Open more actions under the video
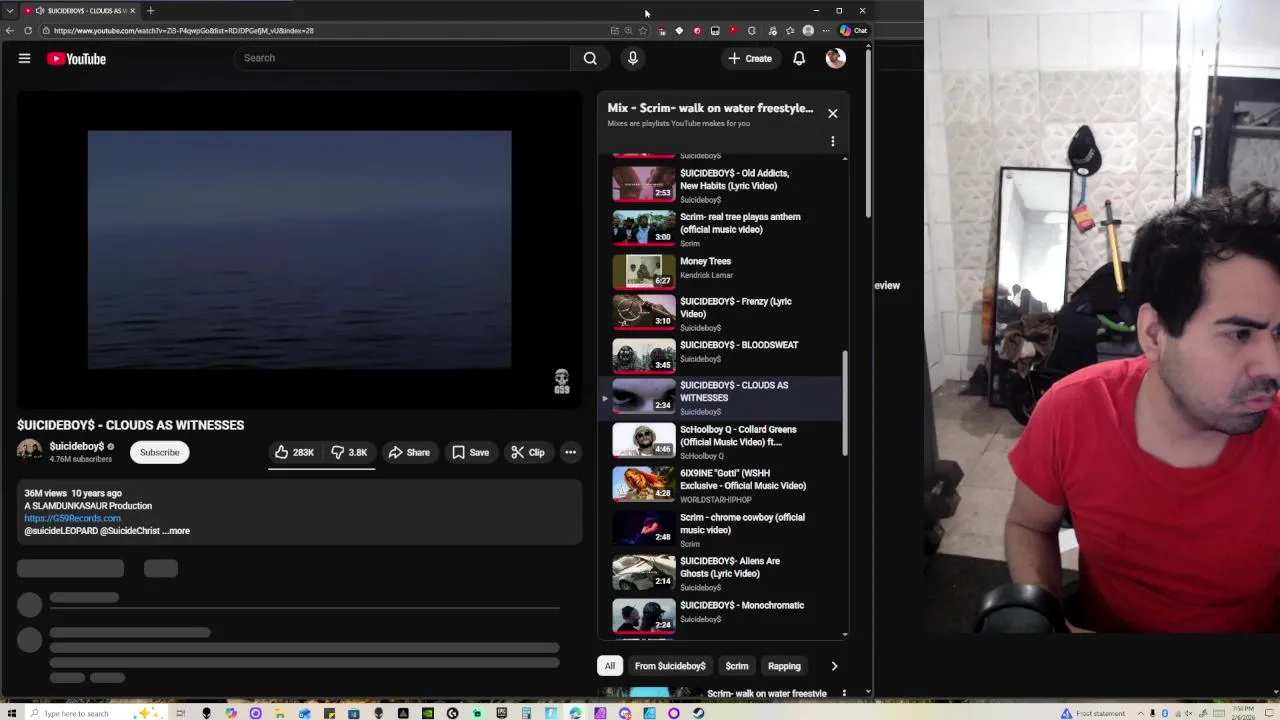 [x=570, y=452]
